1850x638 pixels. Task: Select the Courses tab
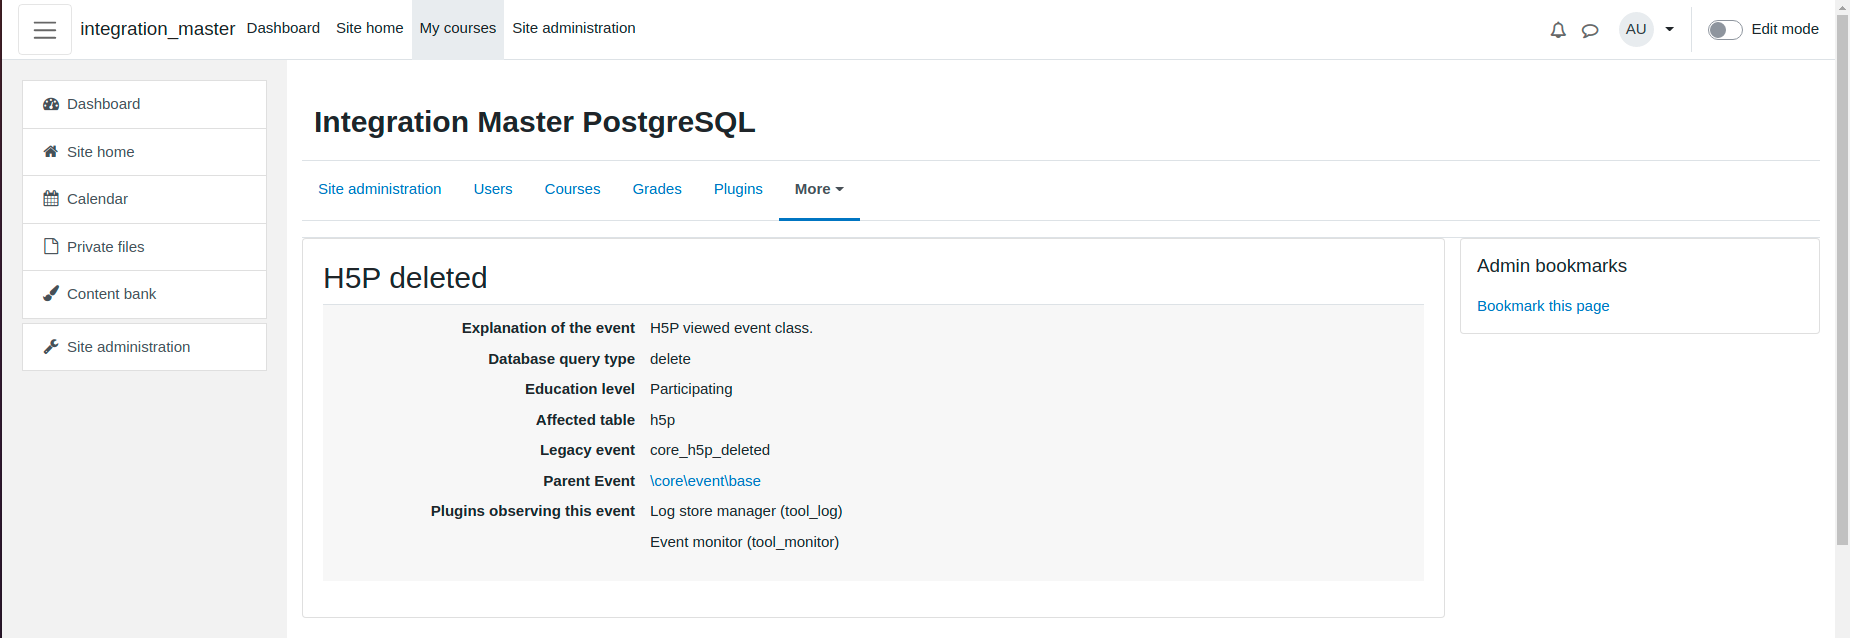point(572,189)
